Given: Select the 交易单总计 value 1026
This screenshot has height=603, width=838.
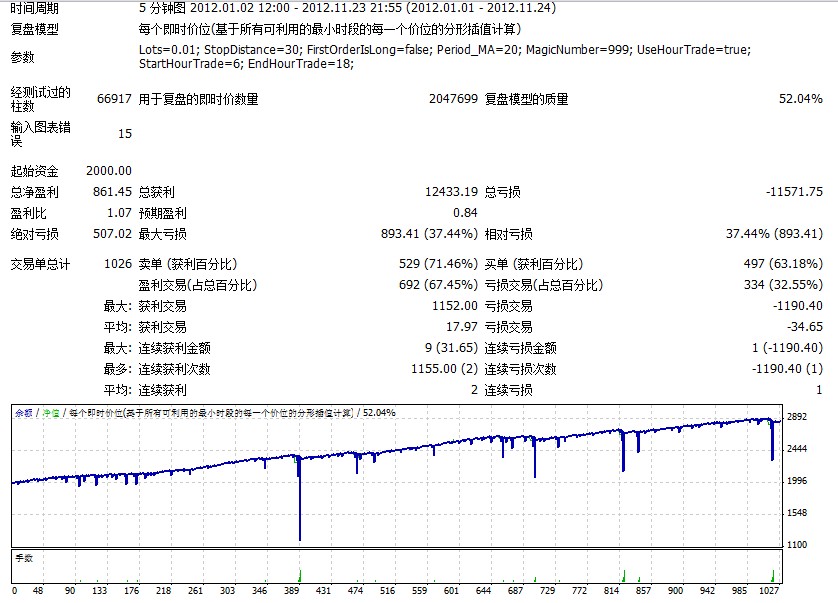Looking at the screenshot, I should (117, 264).
